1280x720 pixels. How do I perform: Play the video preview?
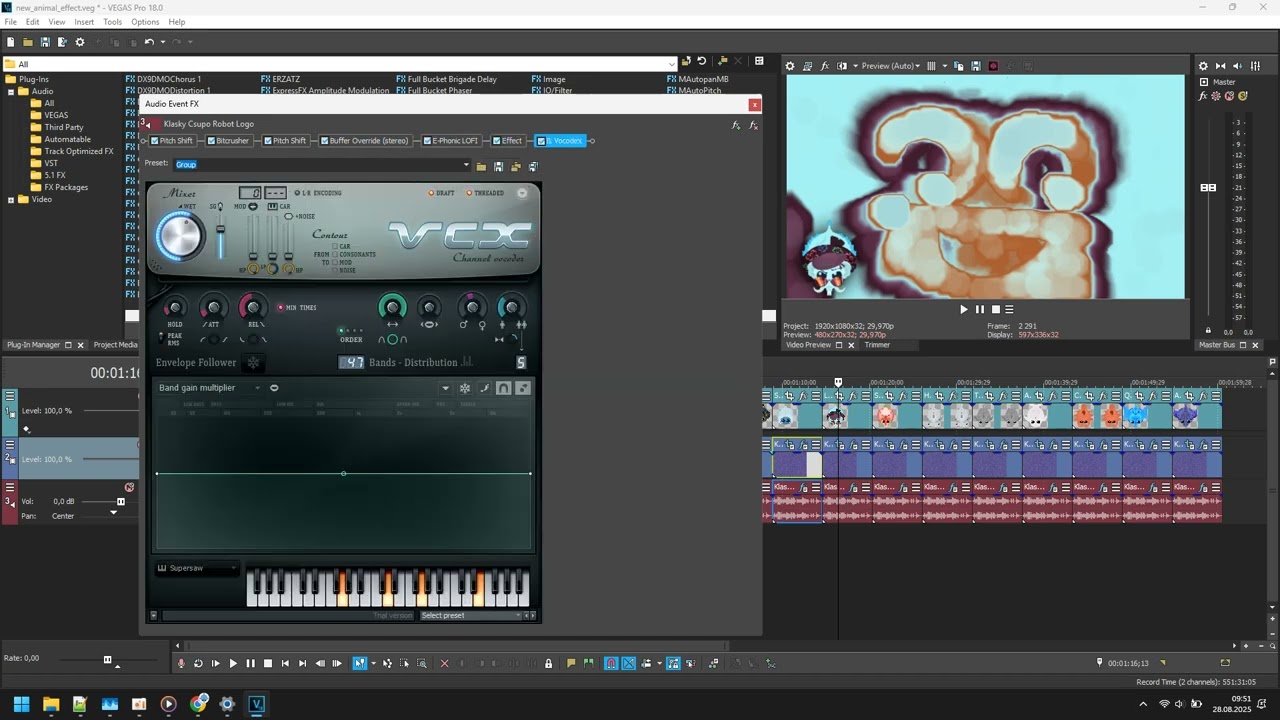[964, 310]
